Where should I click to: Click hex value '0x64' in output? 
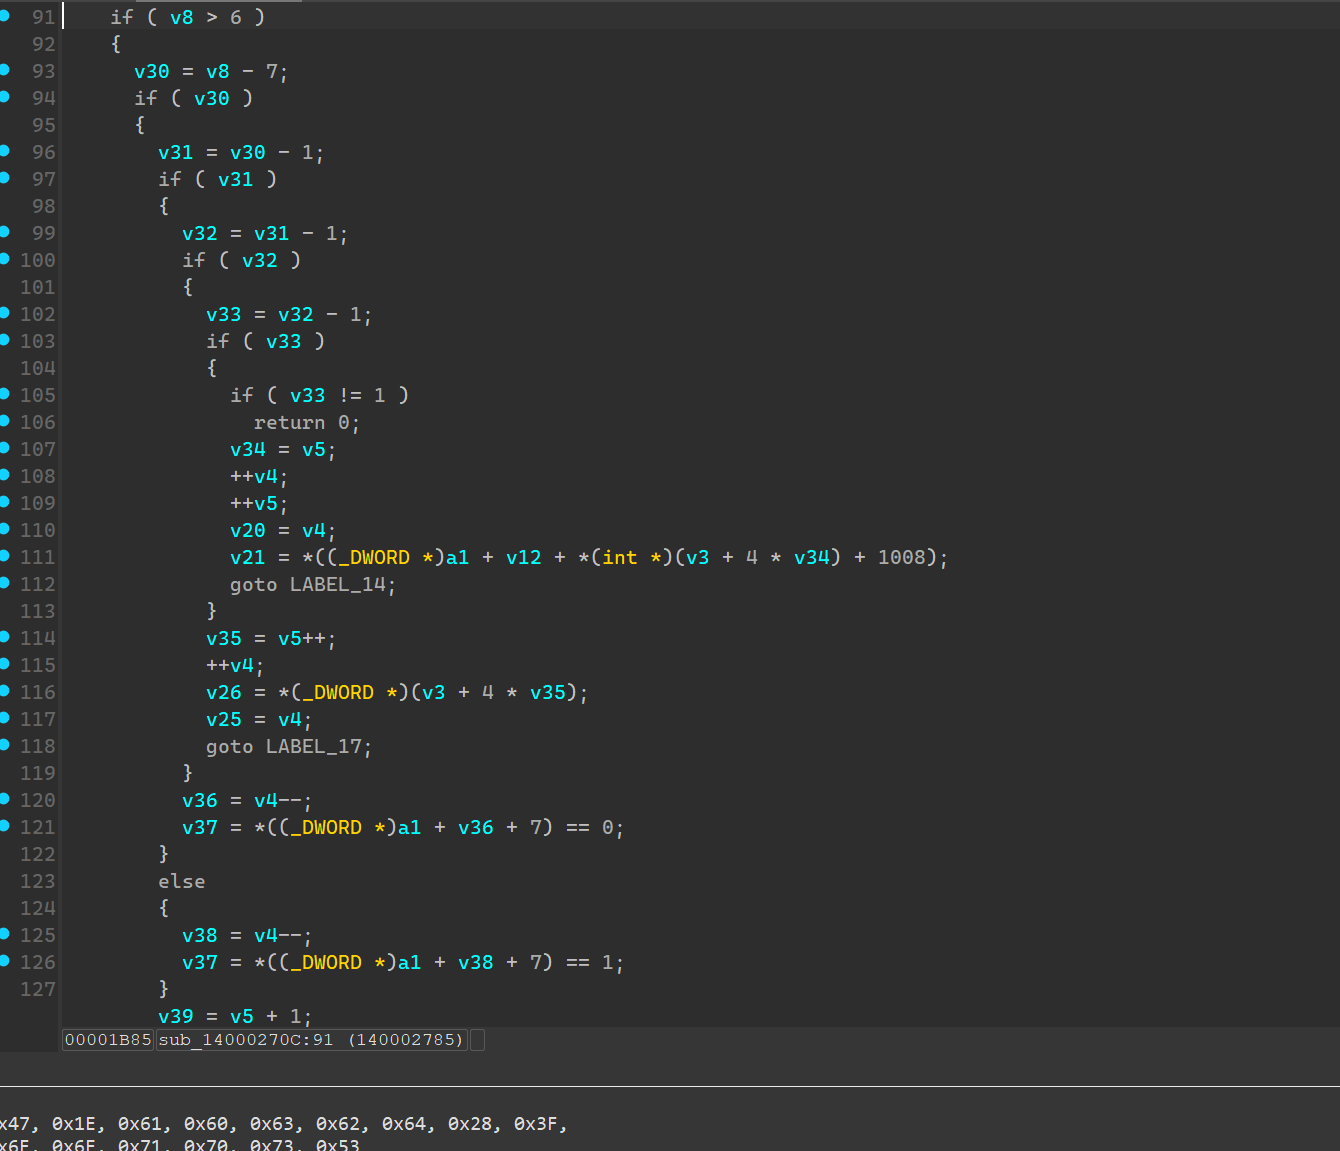(405, 1124)
